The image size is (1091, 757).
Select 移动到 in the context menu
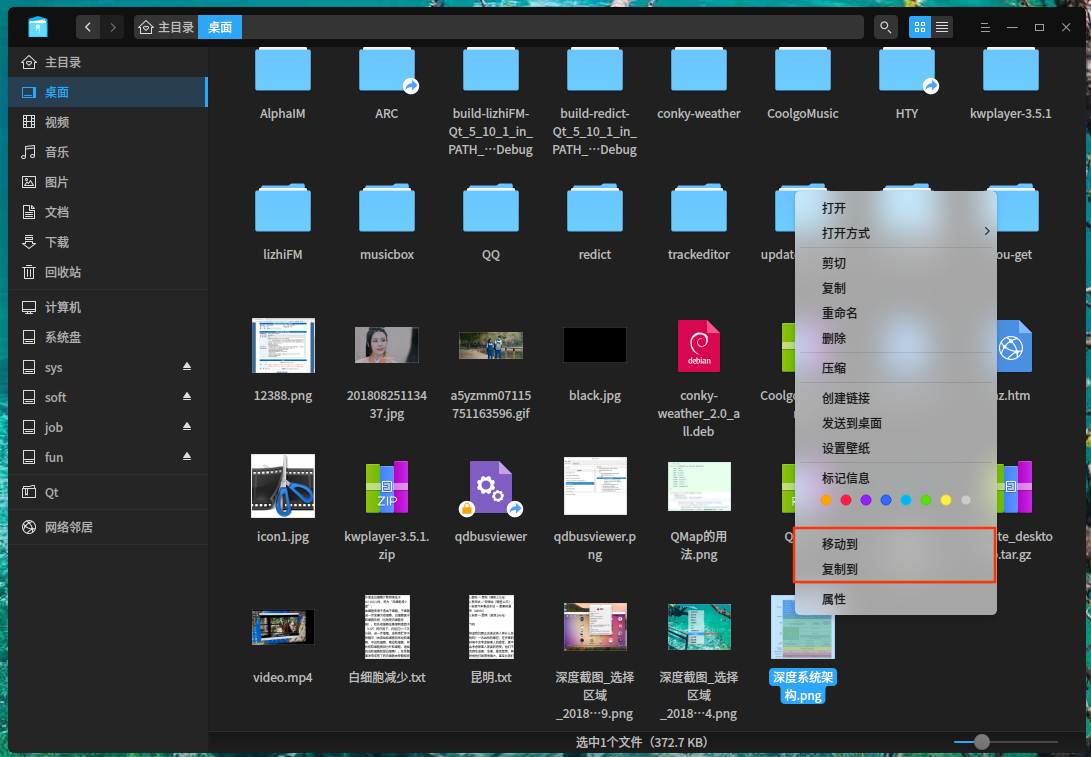tap(840, 544)
